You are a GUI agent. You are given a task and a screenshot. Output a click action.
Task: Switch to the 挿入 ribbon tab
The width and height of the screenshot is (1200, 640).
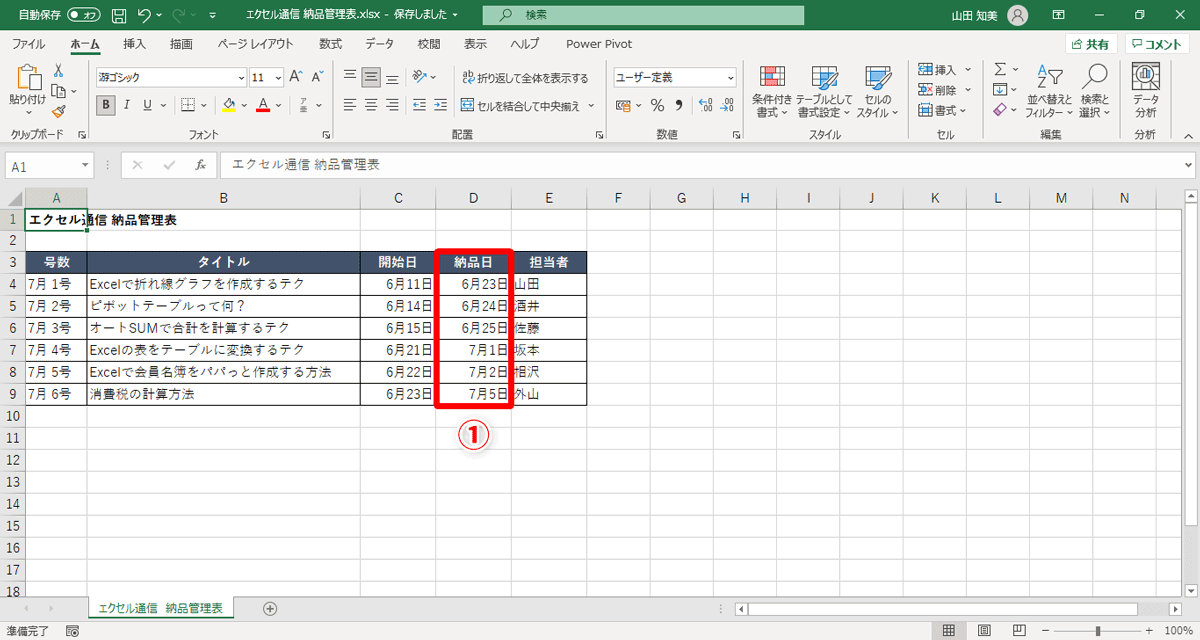(x=134, y=44)
